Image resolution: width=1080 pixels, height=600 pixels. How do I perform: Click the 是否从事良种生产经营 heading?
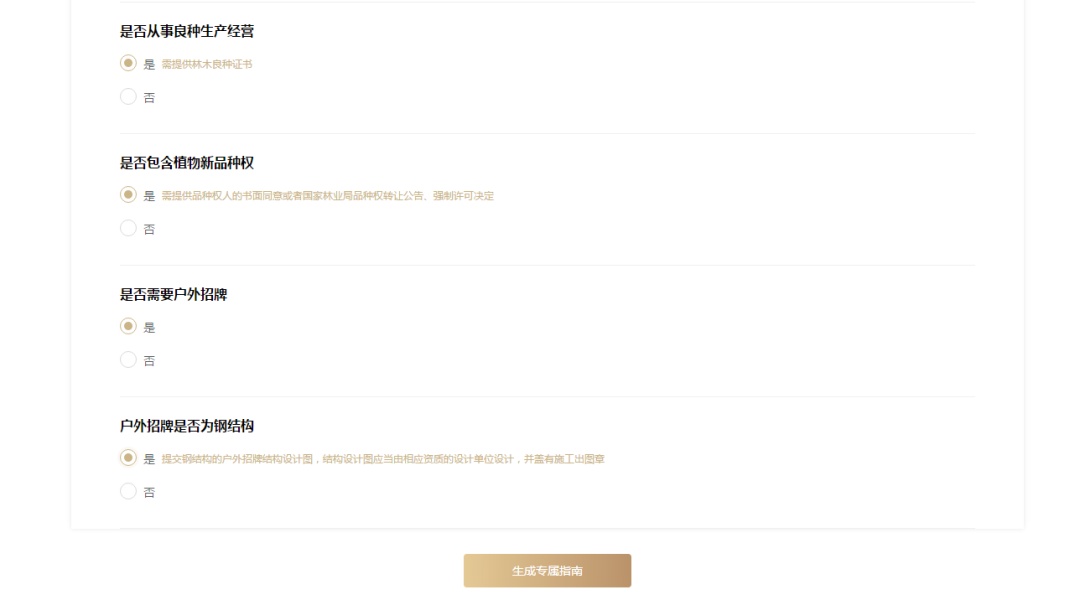[x=187, y=31]
